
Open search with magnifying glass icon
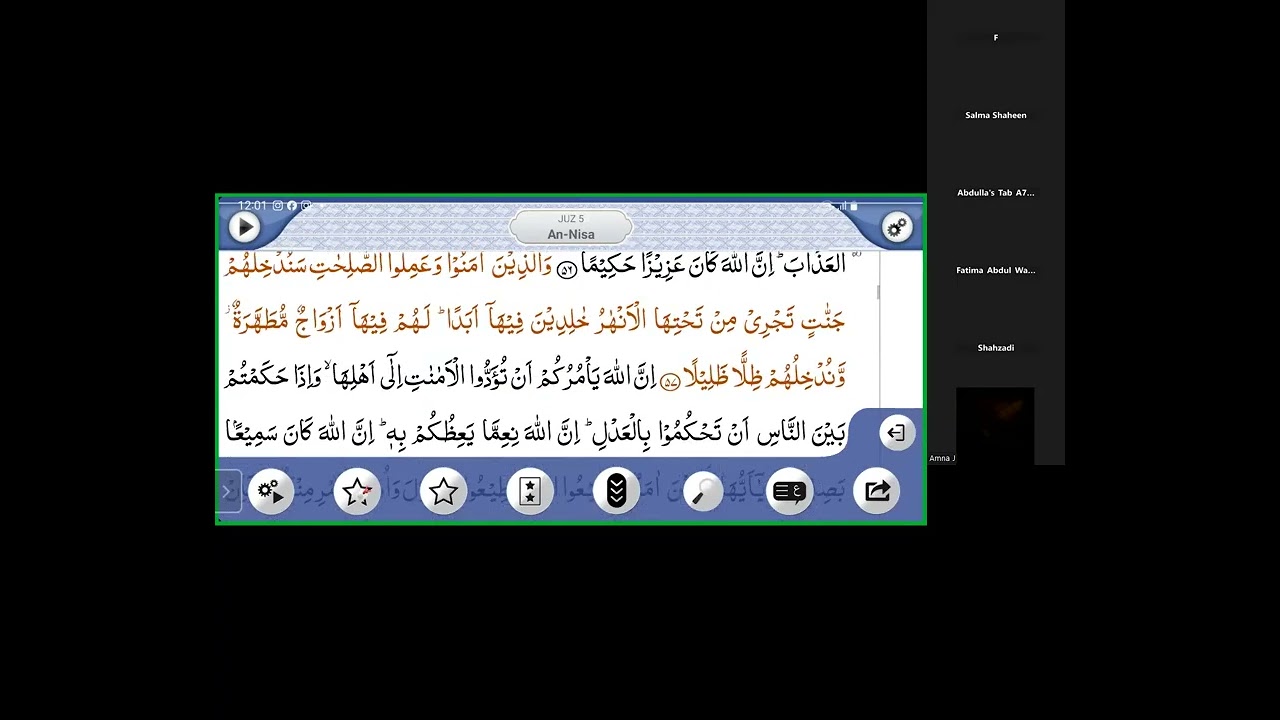click(x=703, y=491)
